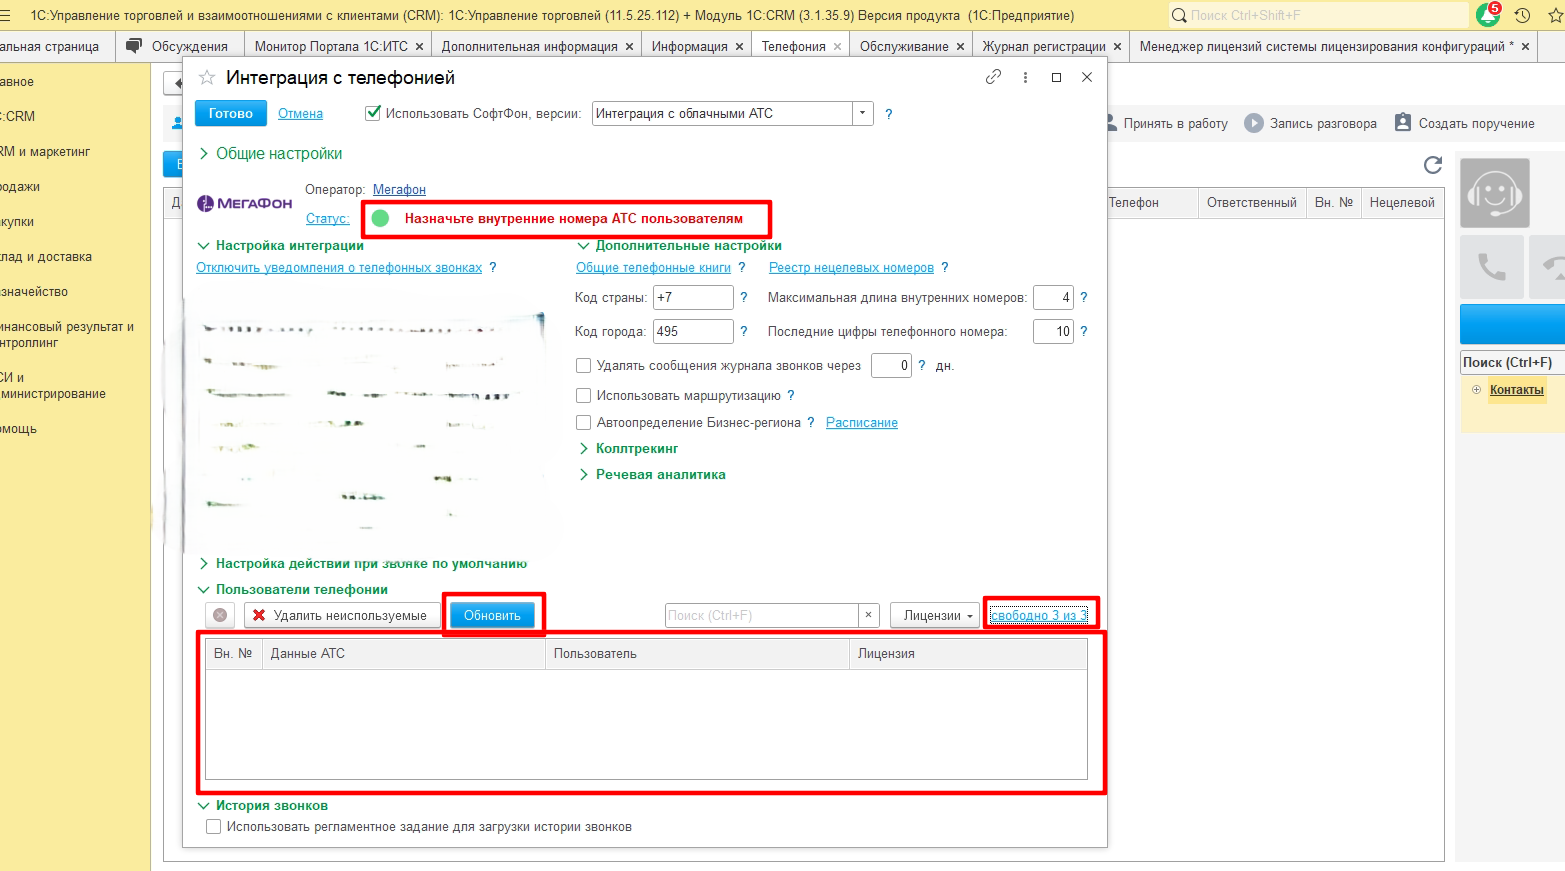Open the dialog's three-dot more menu
The image size is (1565, 871).
pos(1025,77)
